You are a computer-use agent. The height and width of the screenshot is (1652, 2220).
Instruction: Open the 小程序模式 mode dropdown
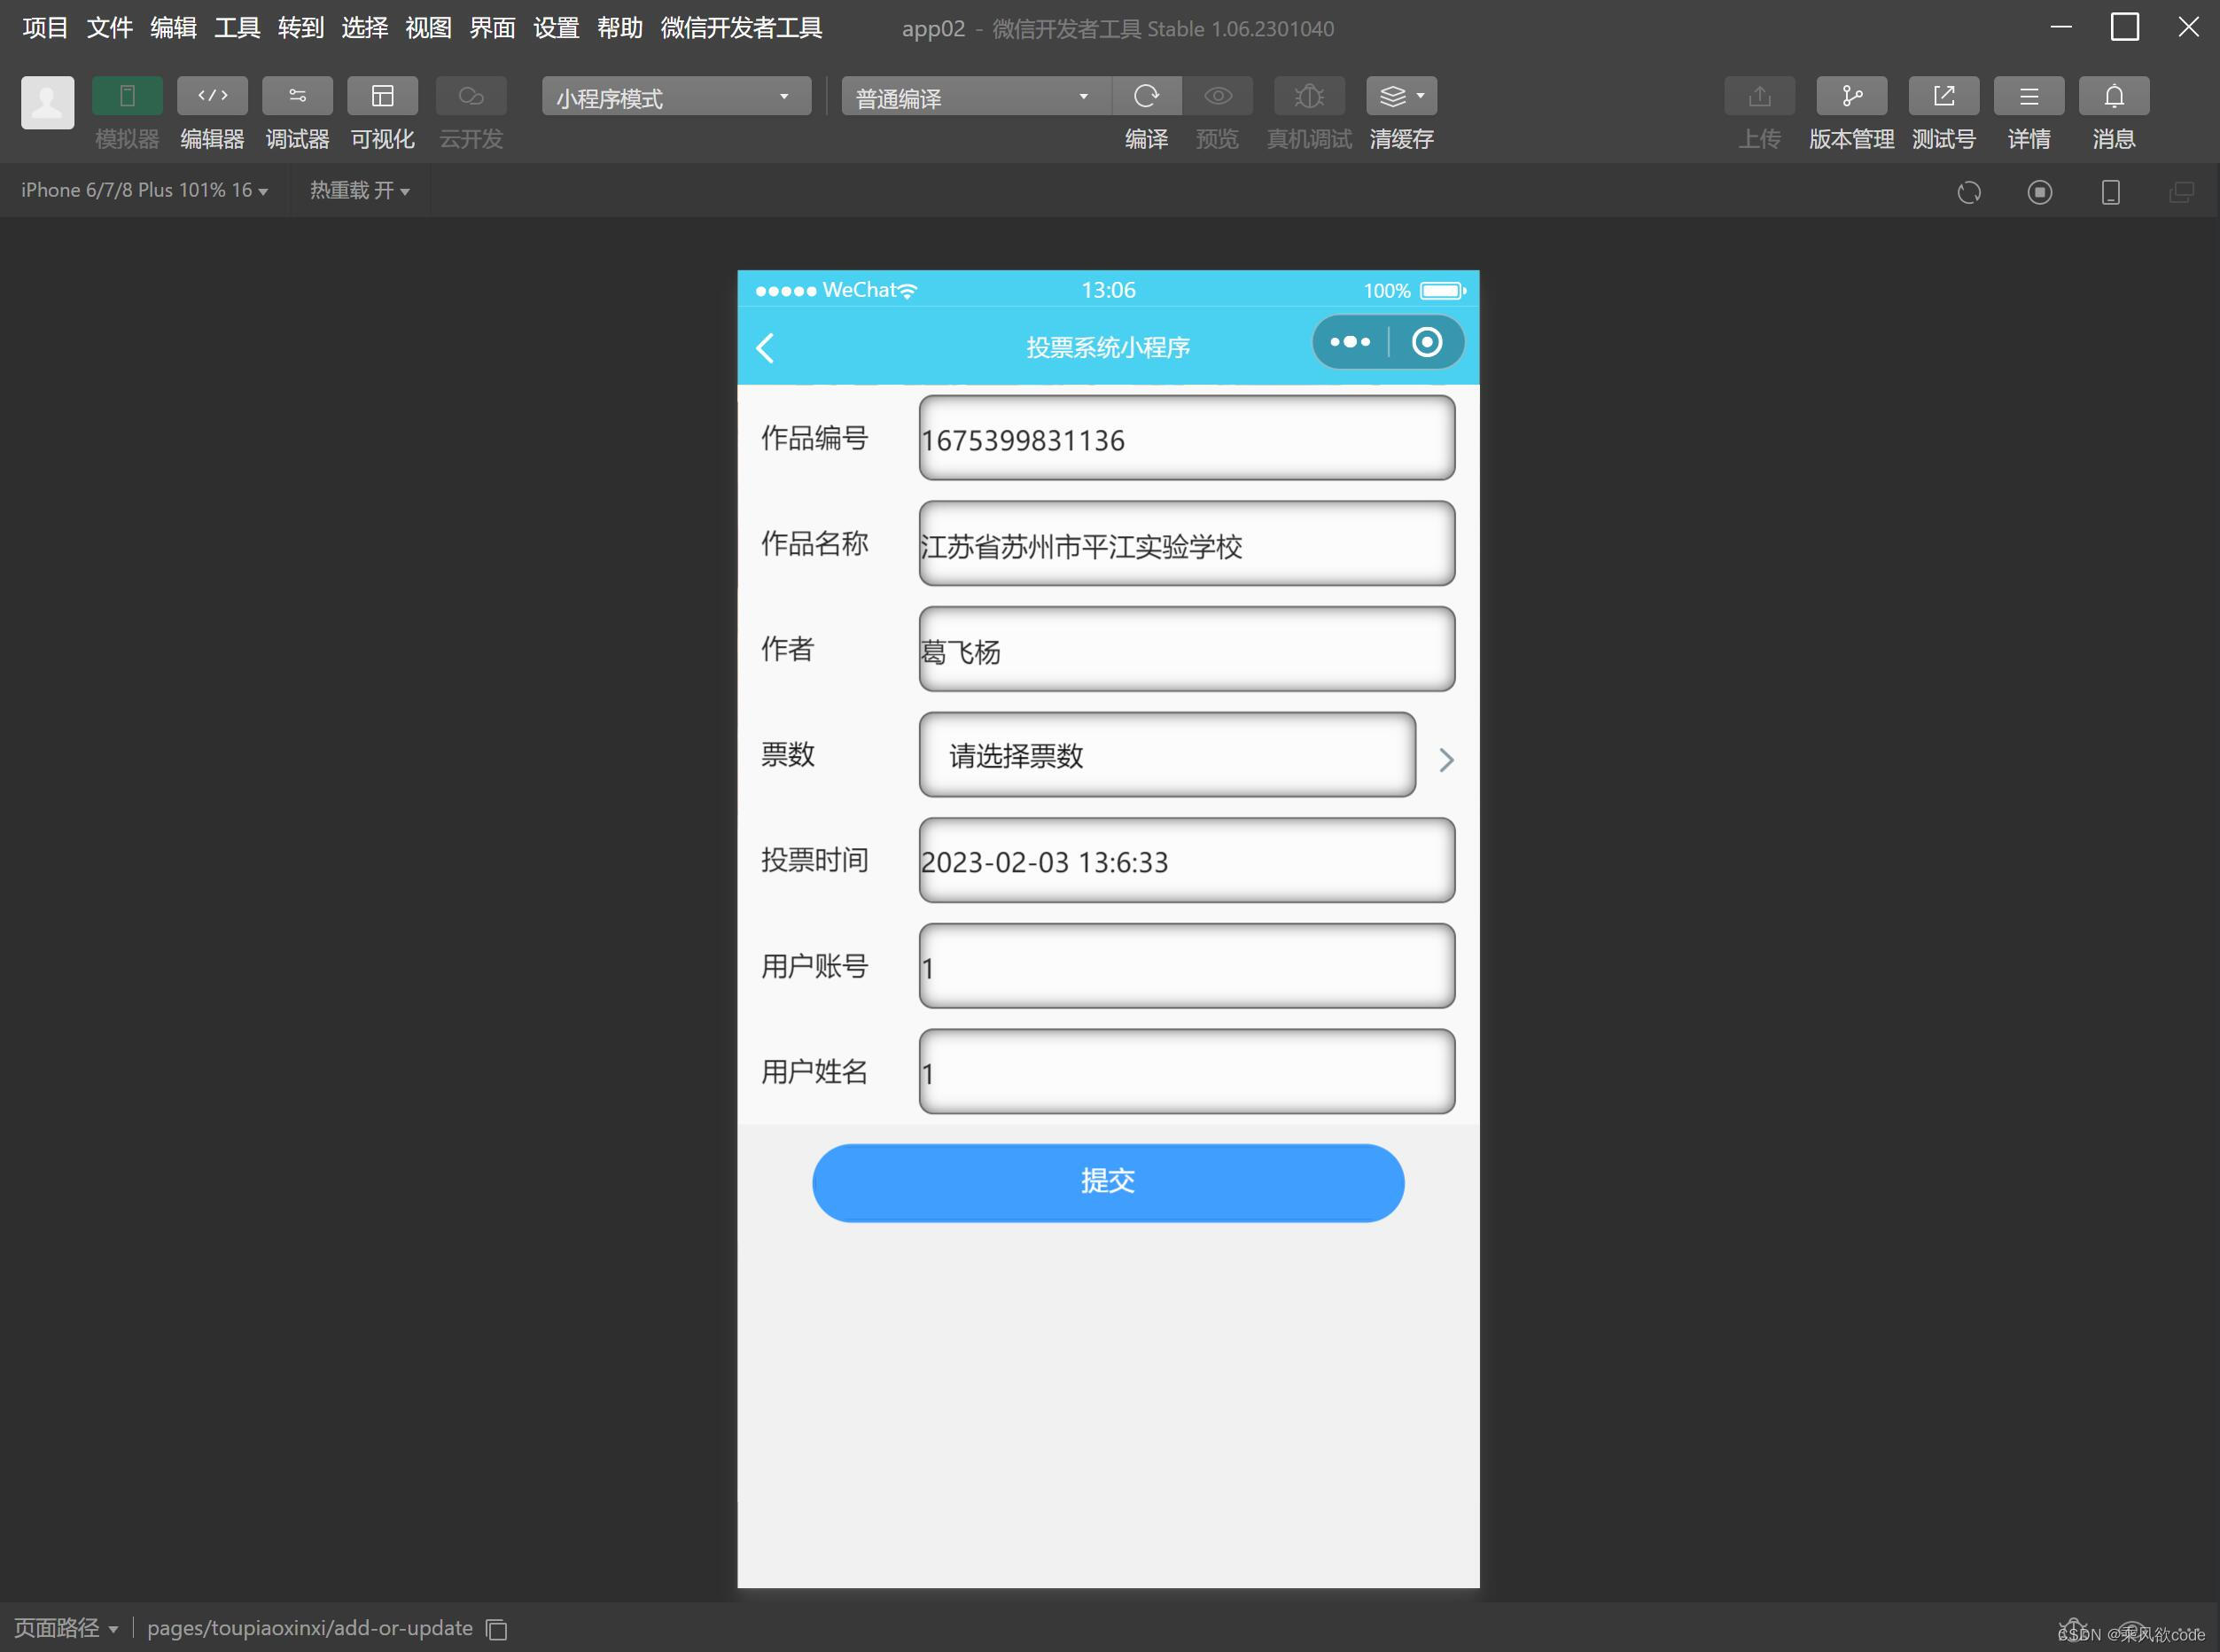pos(675,96)
